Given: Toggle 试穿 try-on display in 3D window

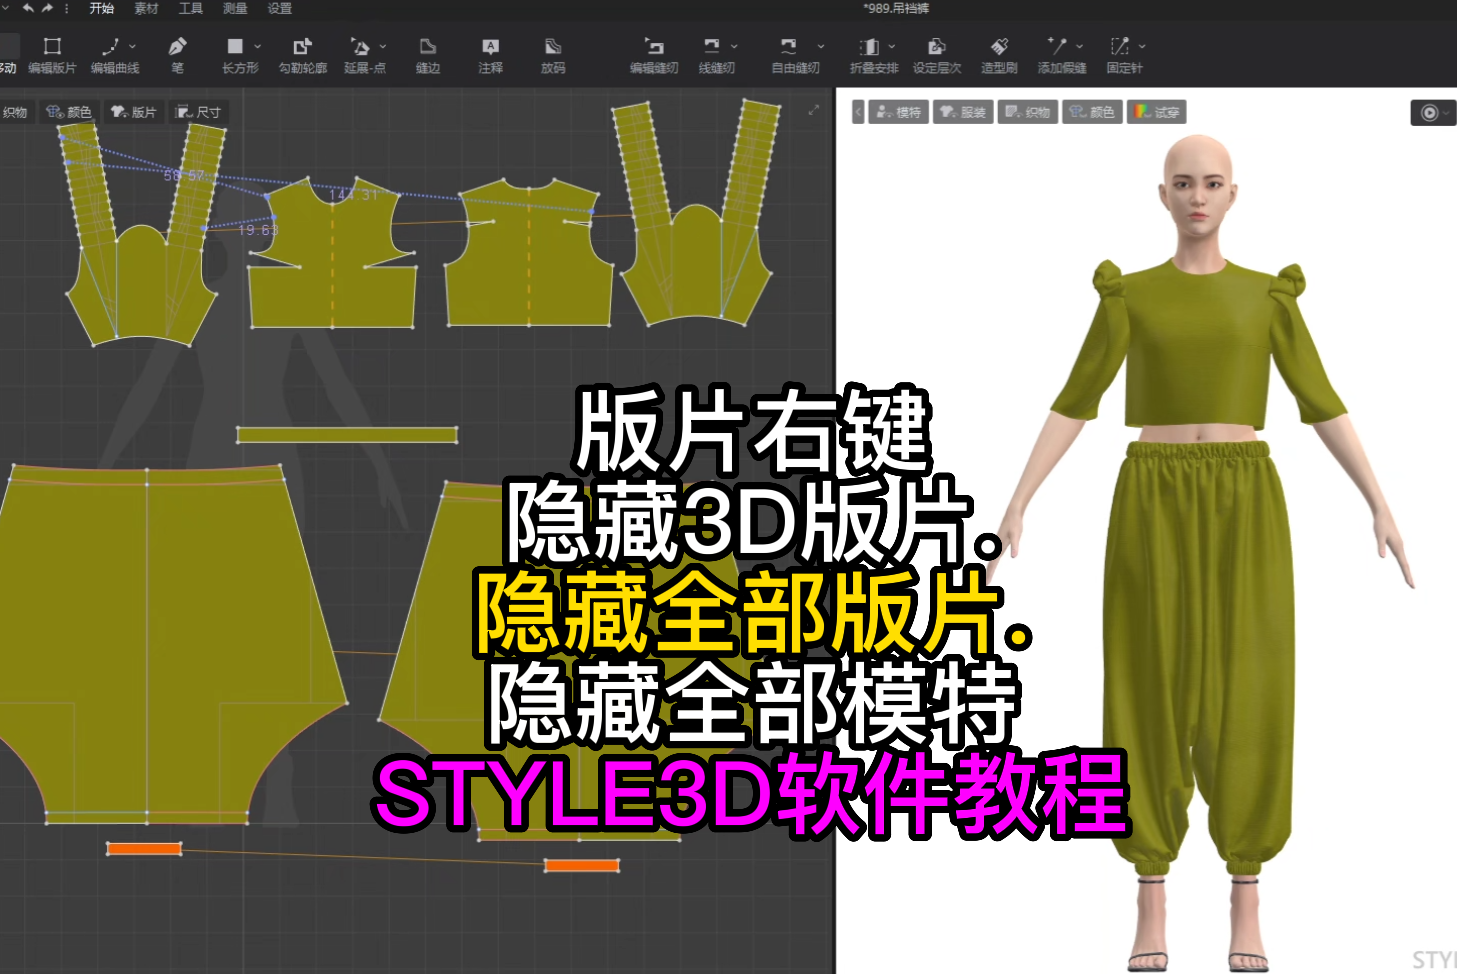Looking at the screenshot, I should click(x=1156, y=112).
